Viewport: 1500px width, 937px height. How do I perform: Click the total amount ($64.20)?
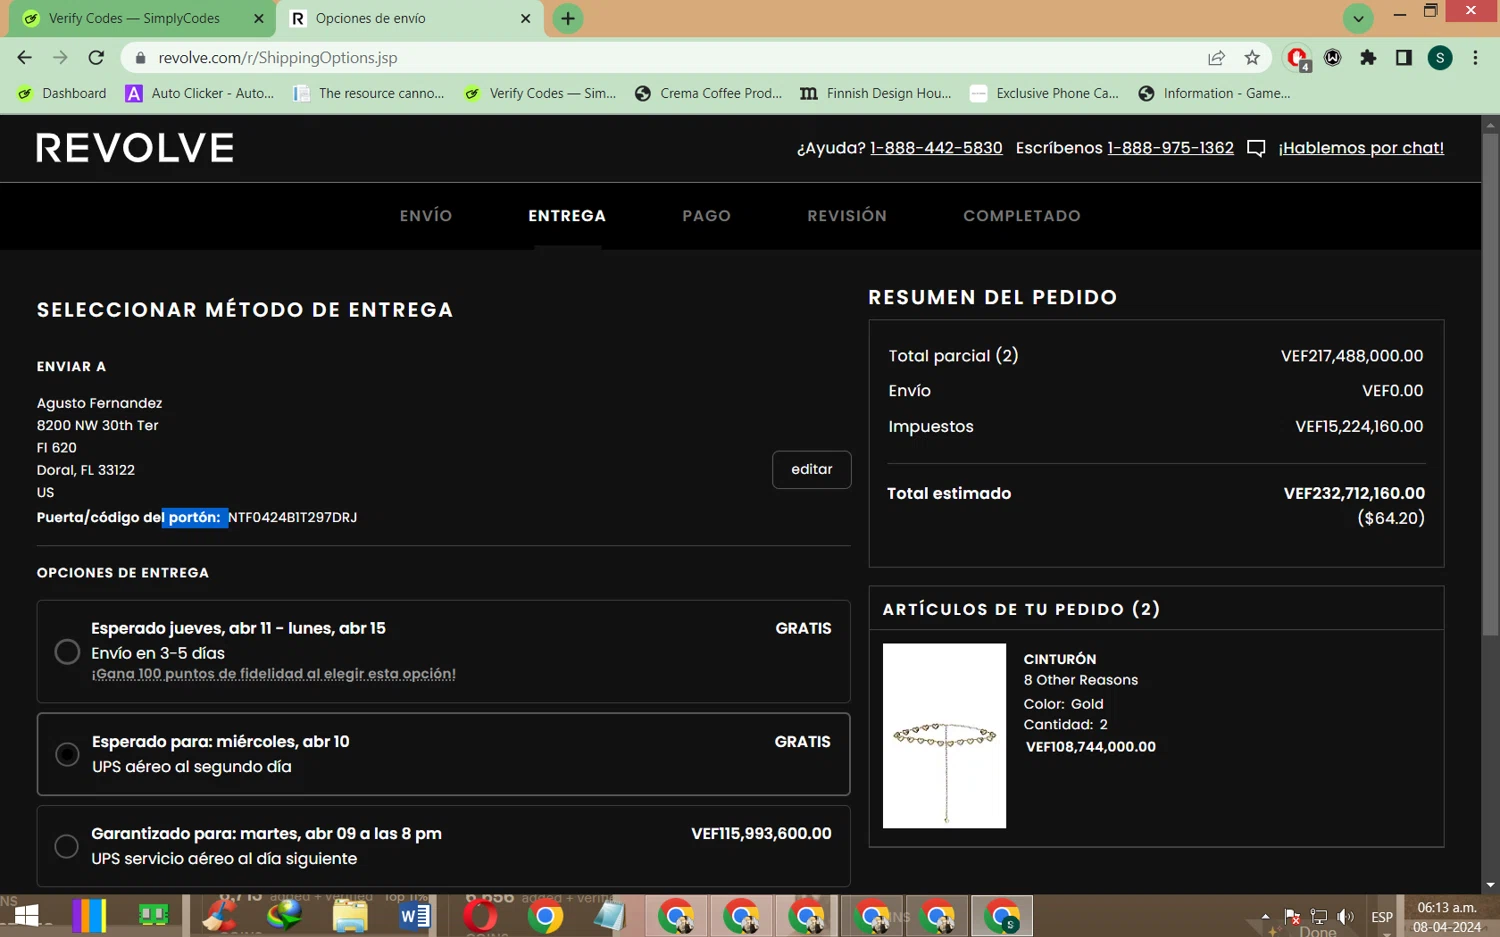click(x=1391, y=518)
